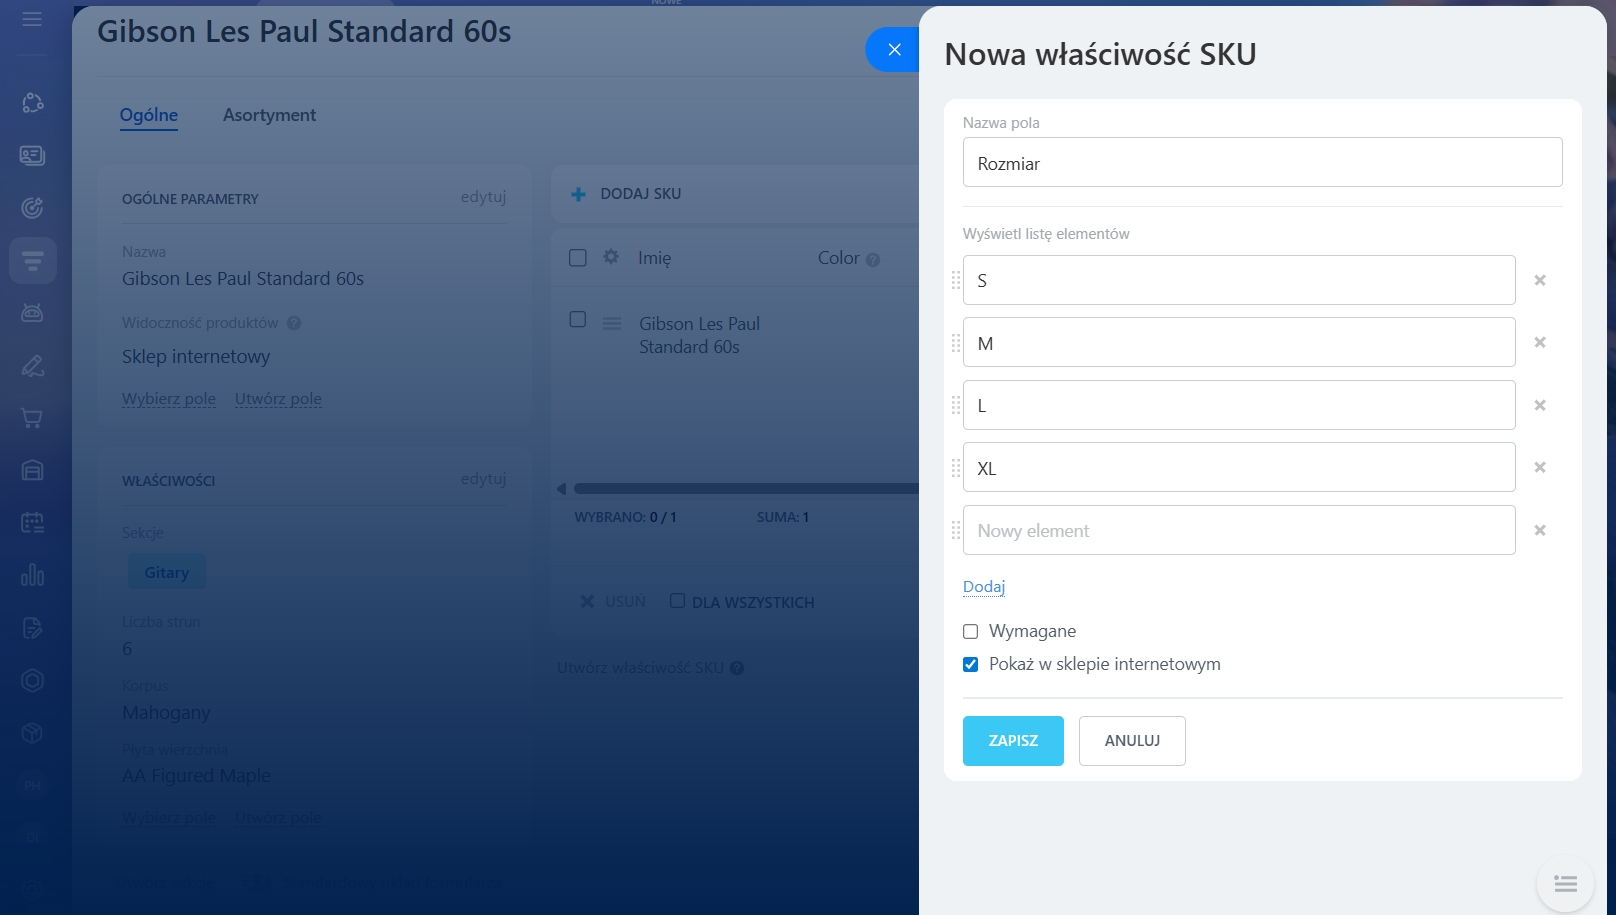Viewport: 1616px width, 915px height.
Task: Click the Dodaj link to add element
Action: click(x=984, y=587)
